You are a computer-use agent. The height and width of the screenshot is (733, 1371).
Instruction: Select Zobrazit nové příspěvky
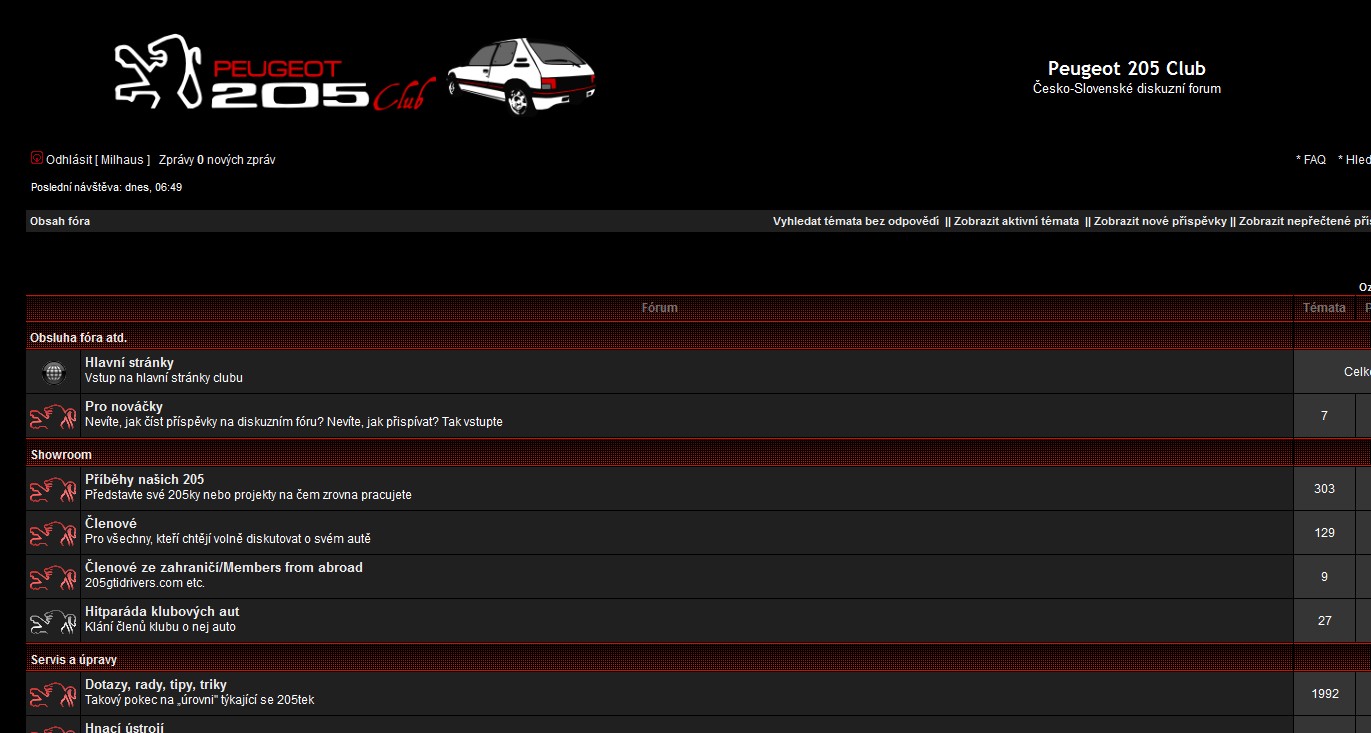pos(1160,221)
